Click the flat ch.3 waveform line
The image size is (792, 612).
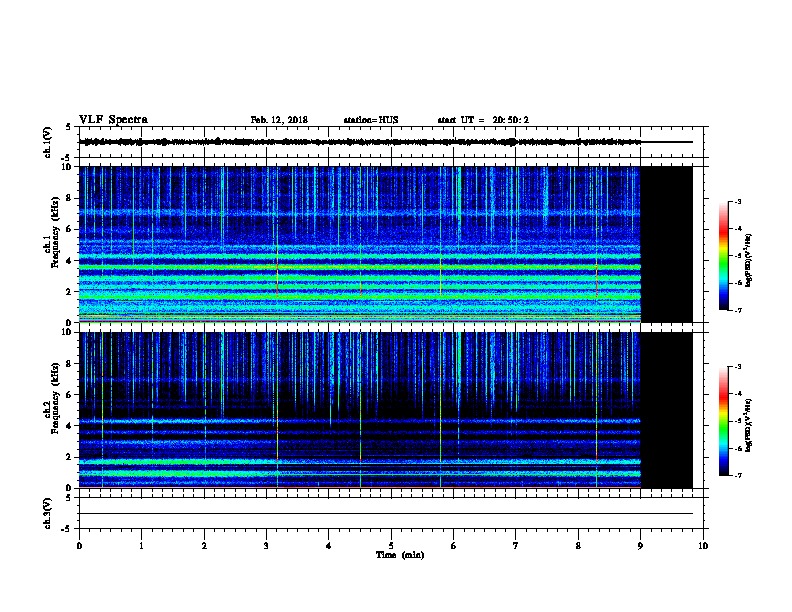[386, 514]
